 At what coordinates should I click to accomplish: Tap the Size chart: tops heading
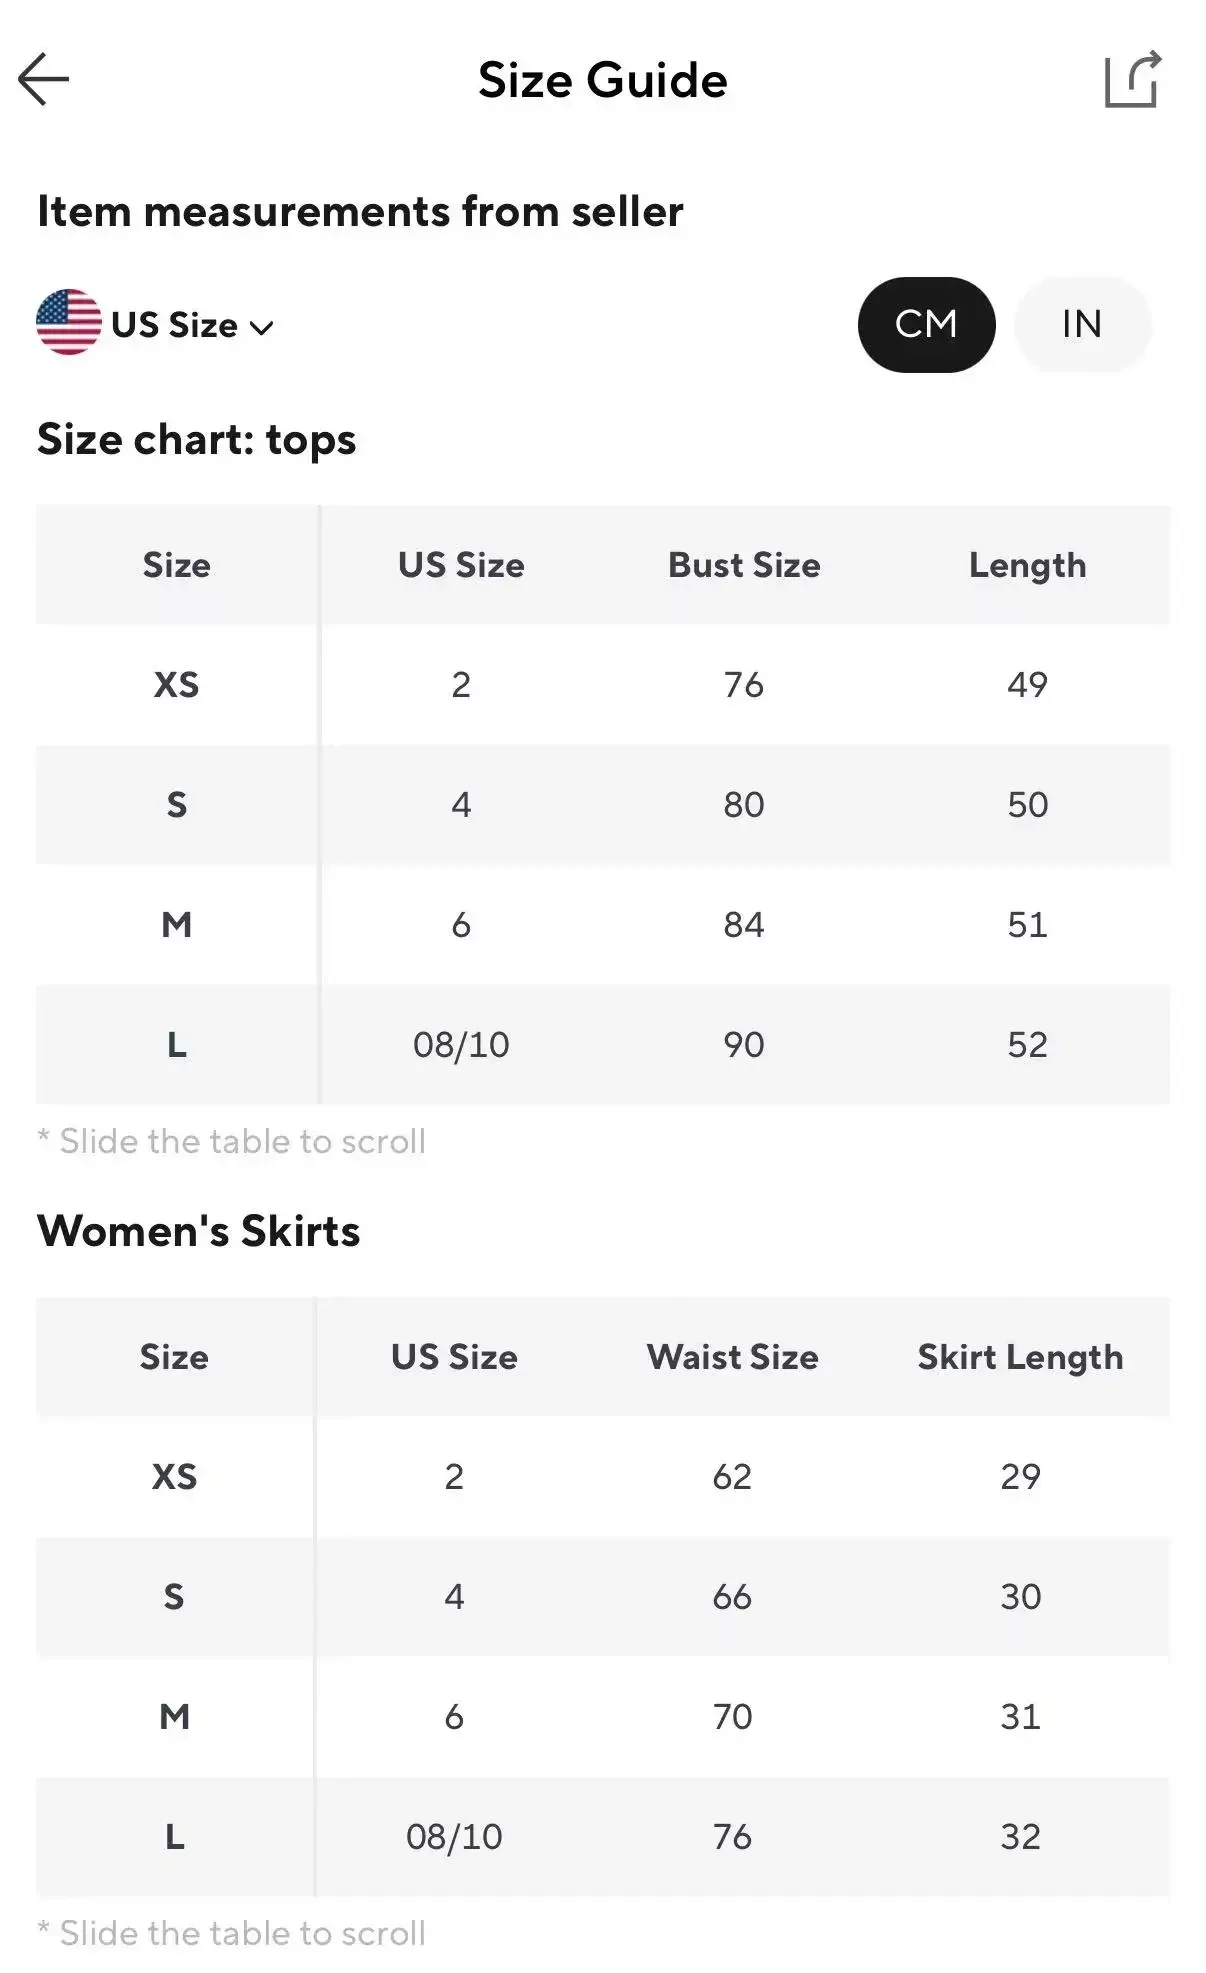click(x=196, y=439)
